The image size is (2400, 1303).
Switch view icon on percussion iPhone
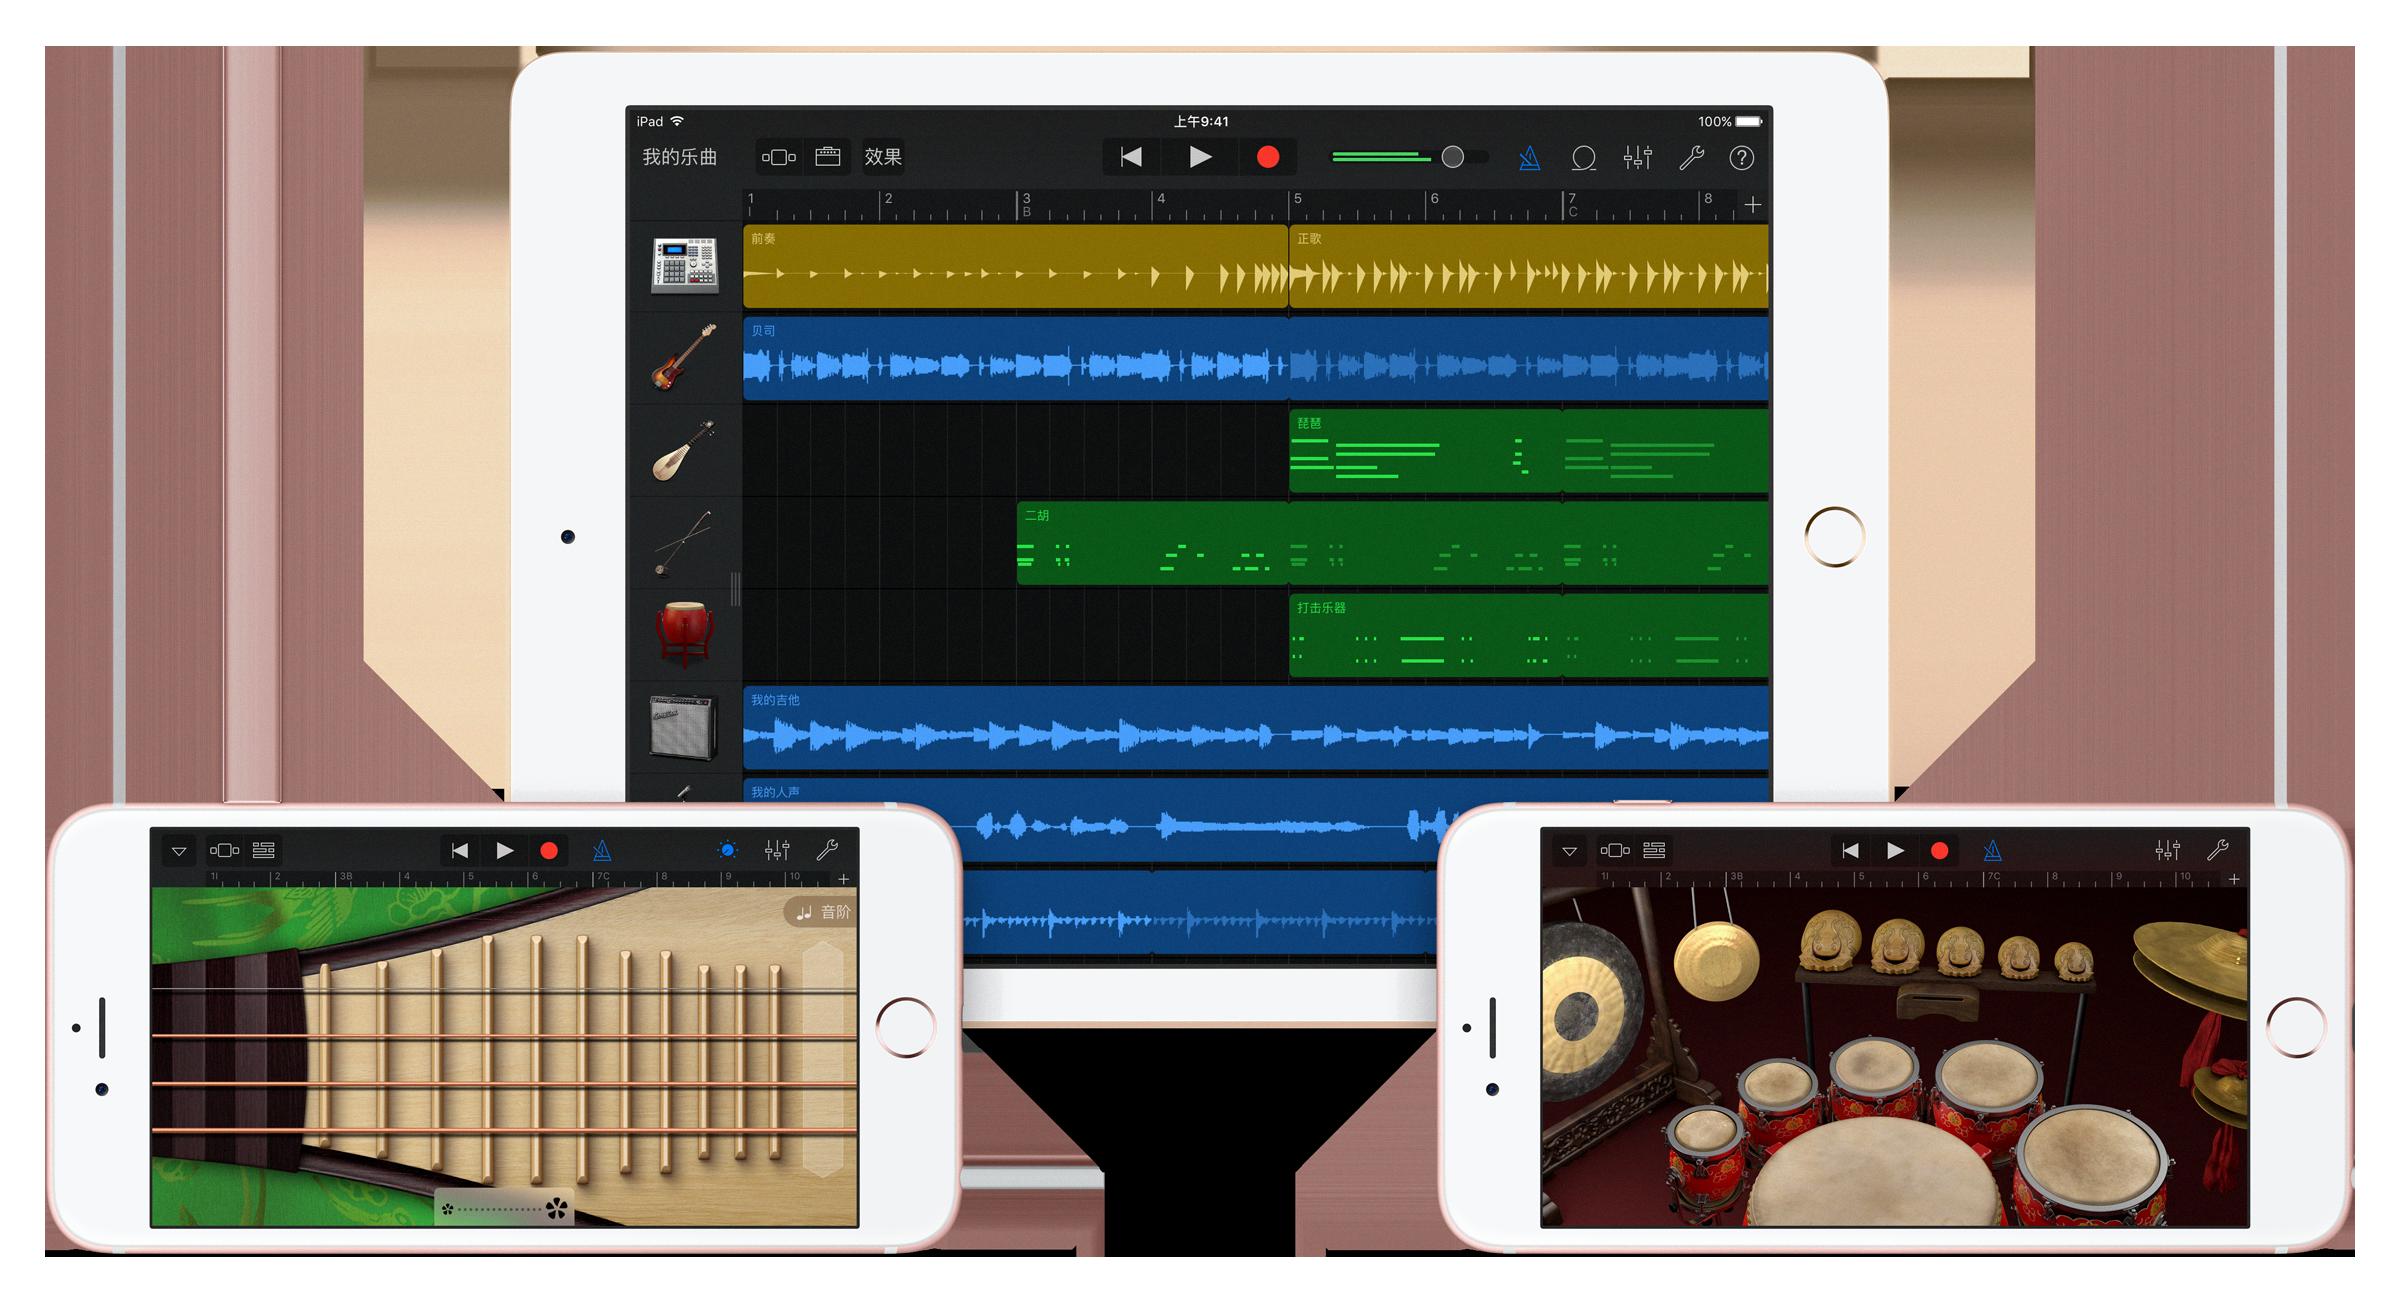click(x=1615, y=851)
